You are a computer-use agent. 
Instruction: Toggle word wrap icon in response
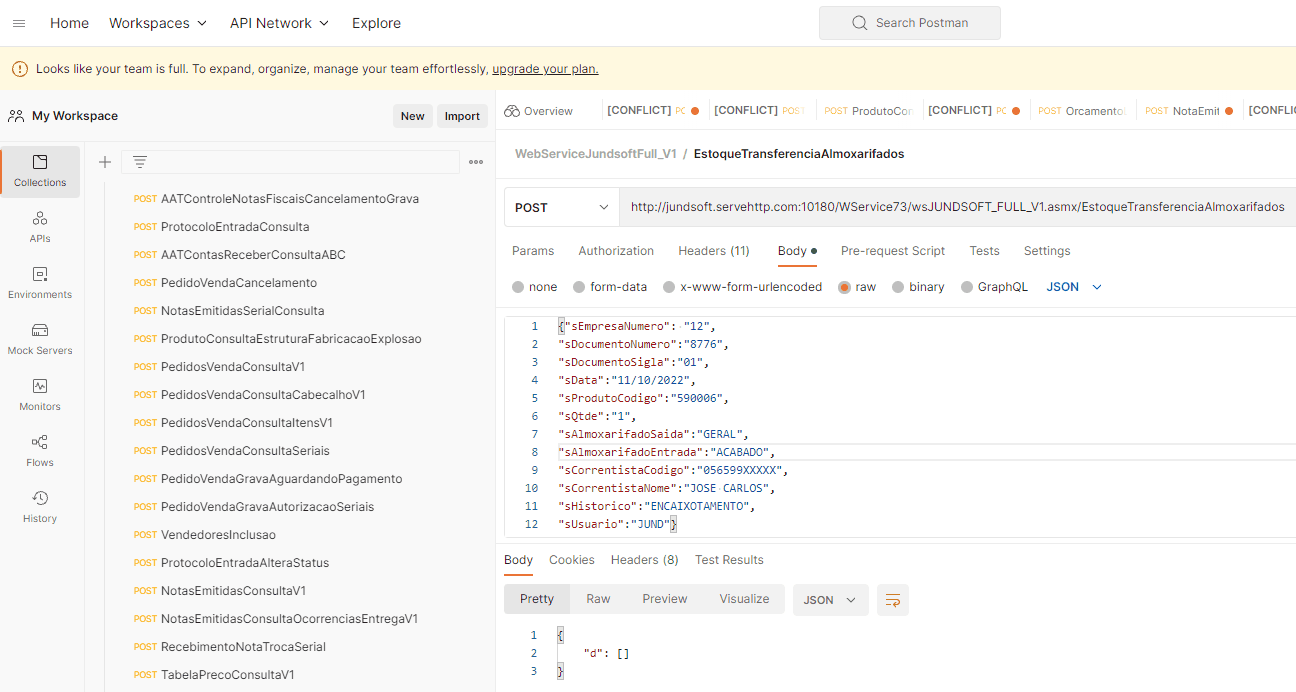coord(892,600)
